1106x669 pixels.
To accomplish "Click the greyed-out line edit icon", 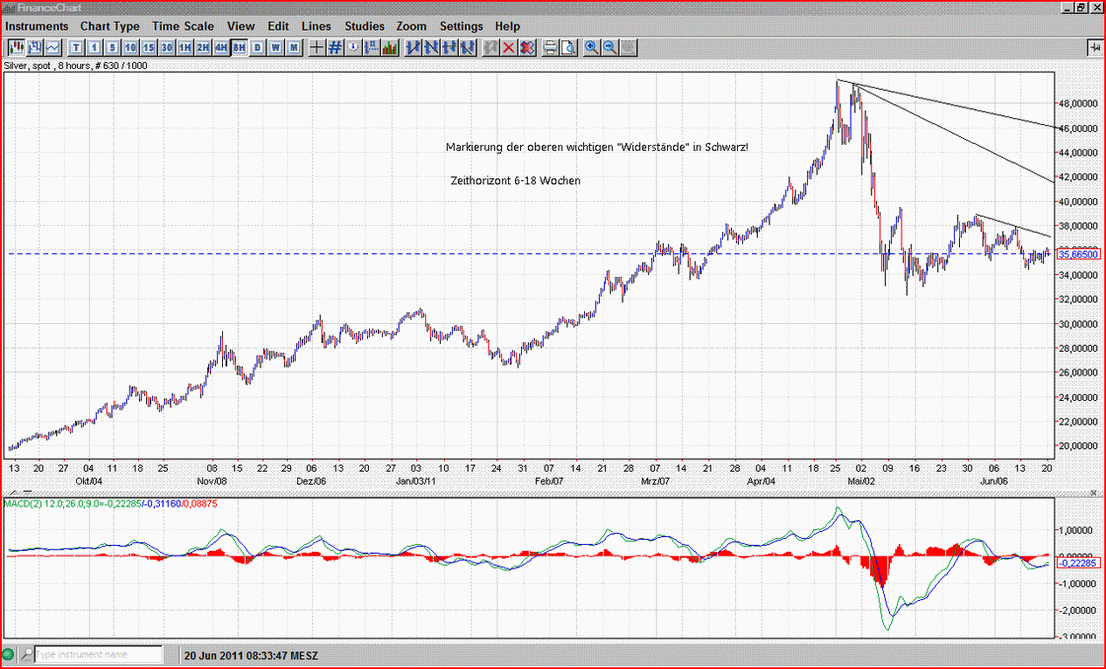I will pos(490,48).
